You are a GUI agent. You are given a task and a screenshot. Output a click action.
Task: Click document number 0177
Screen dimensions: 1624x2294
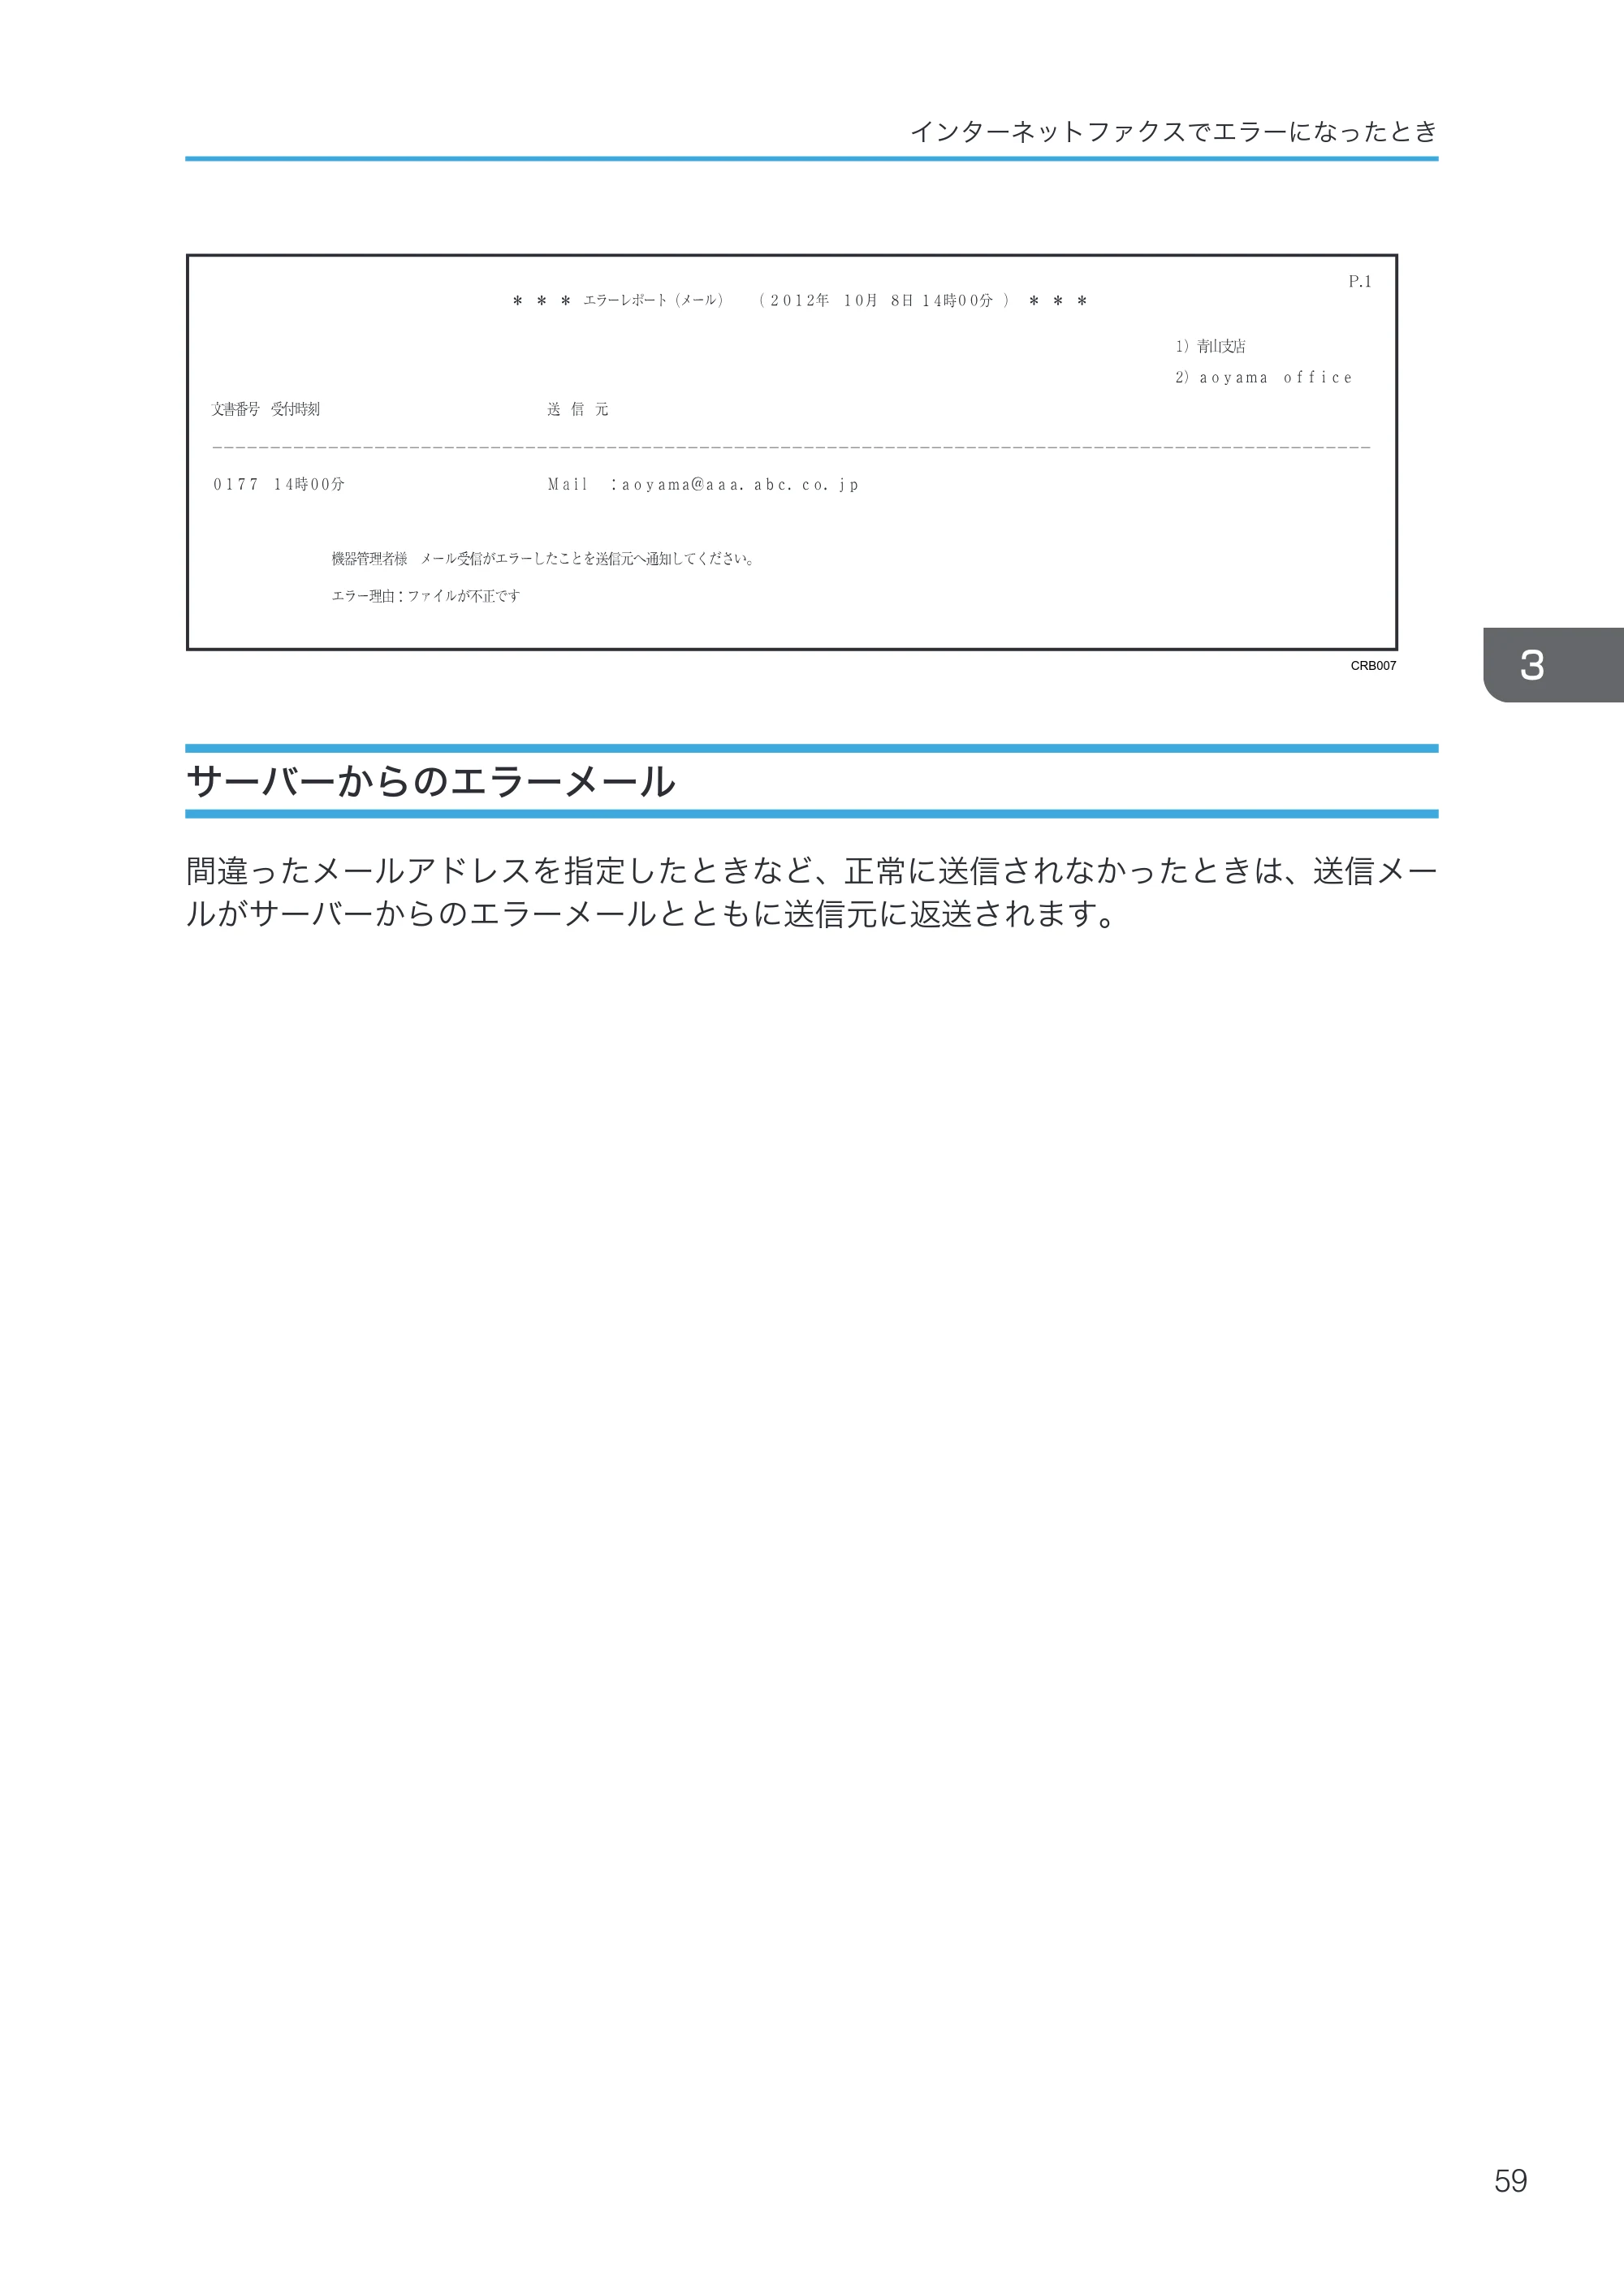pos(236,484)
